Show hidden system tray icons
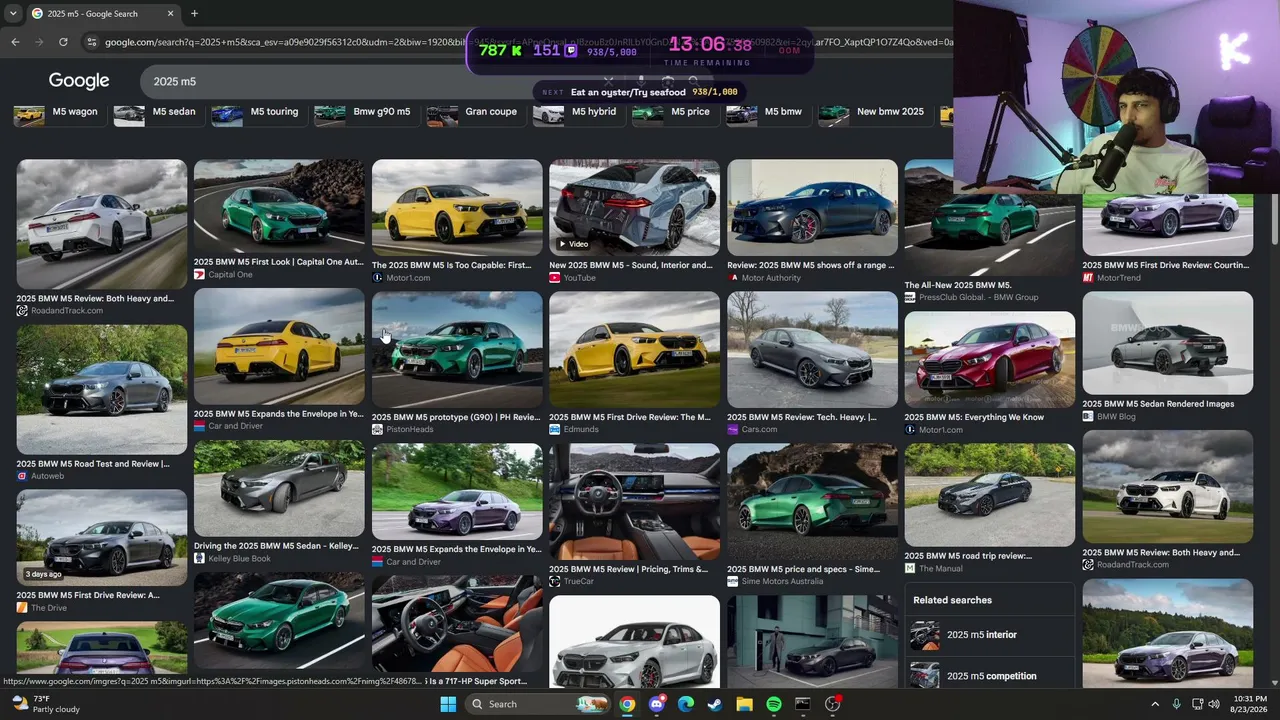 [1155, 704]
